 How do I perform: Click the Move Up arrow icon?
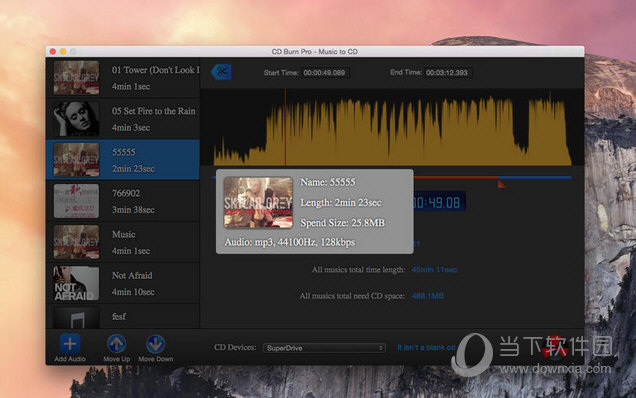[x=116, y=344]
